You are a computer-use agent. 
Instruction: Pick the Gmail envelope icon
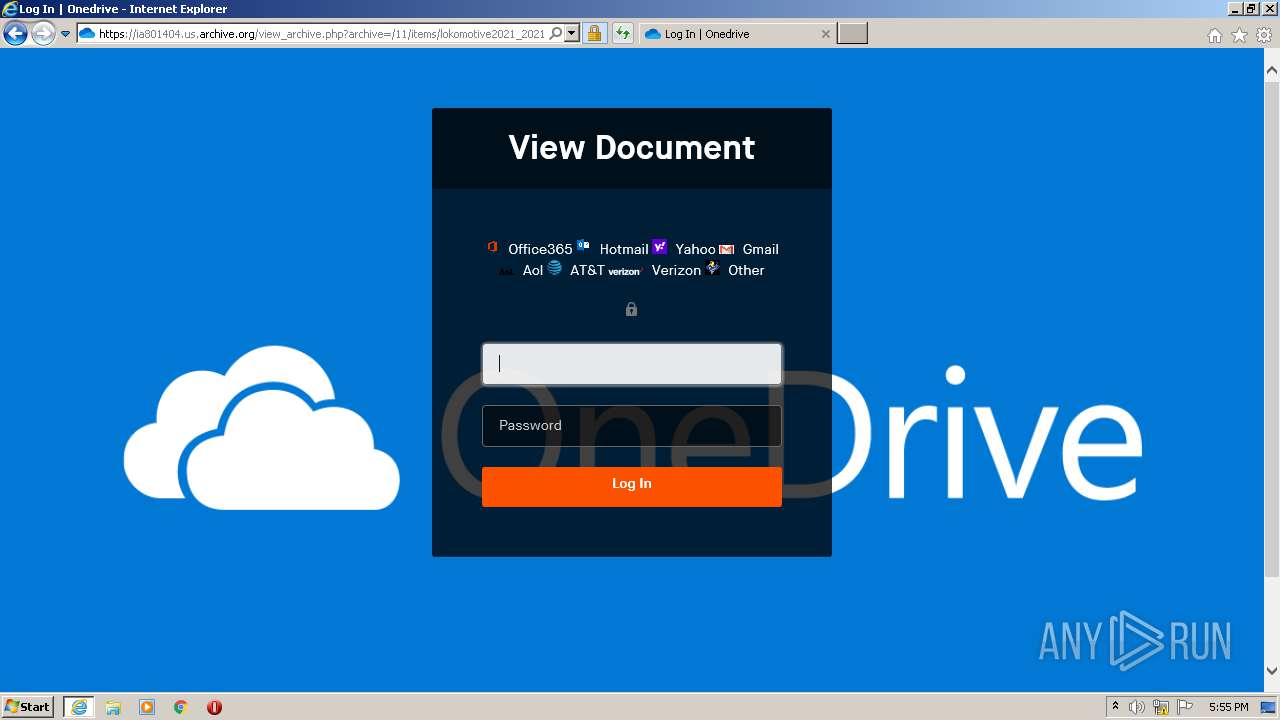(727, 249)
